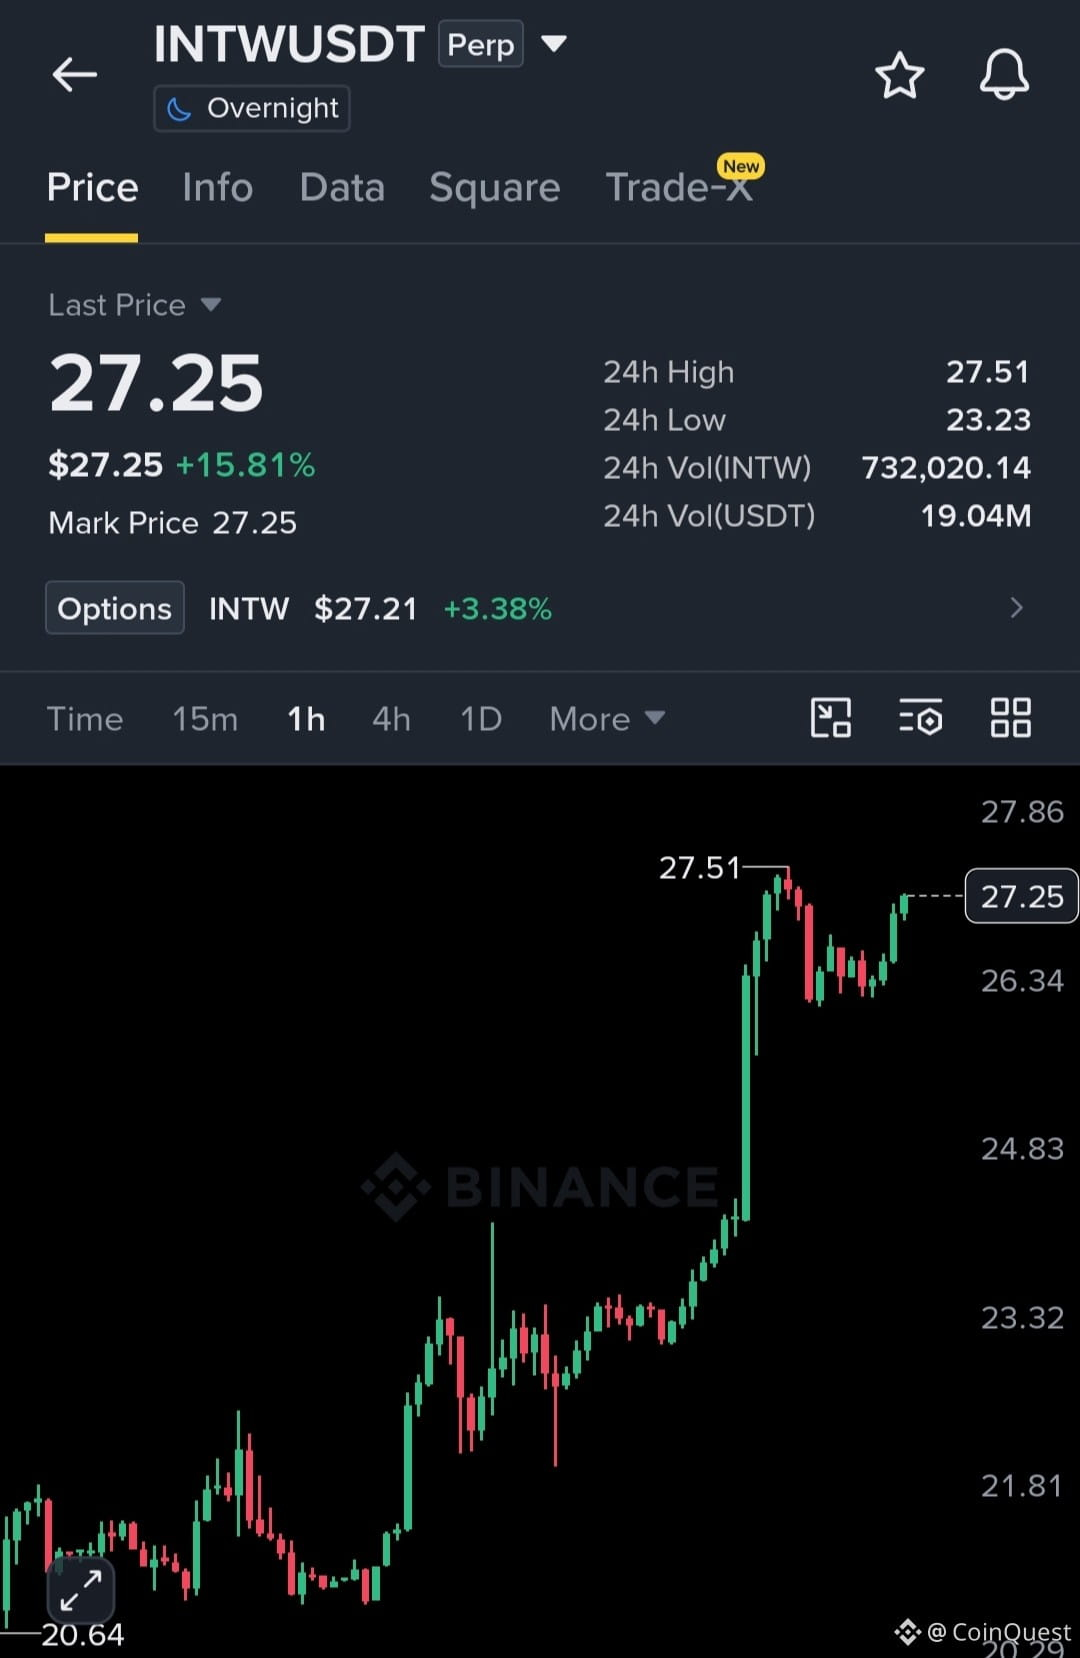Open the Options button
The image size is (1080, 1658).
click(x=115, y=608)
